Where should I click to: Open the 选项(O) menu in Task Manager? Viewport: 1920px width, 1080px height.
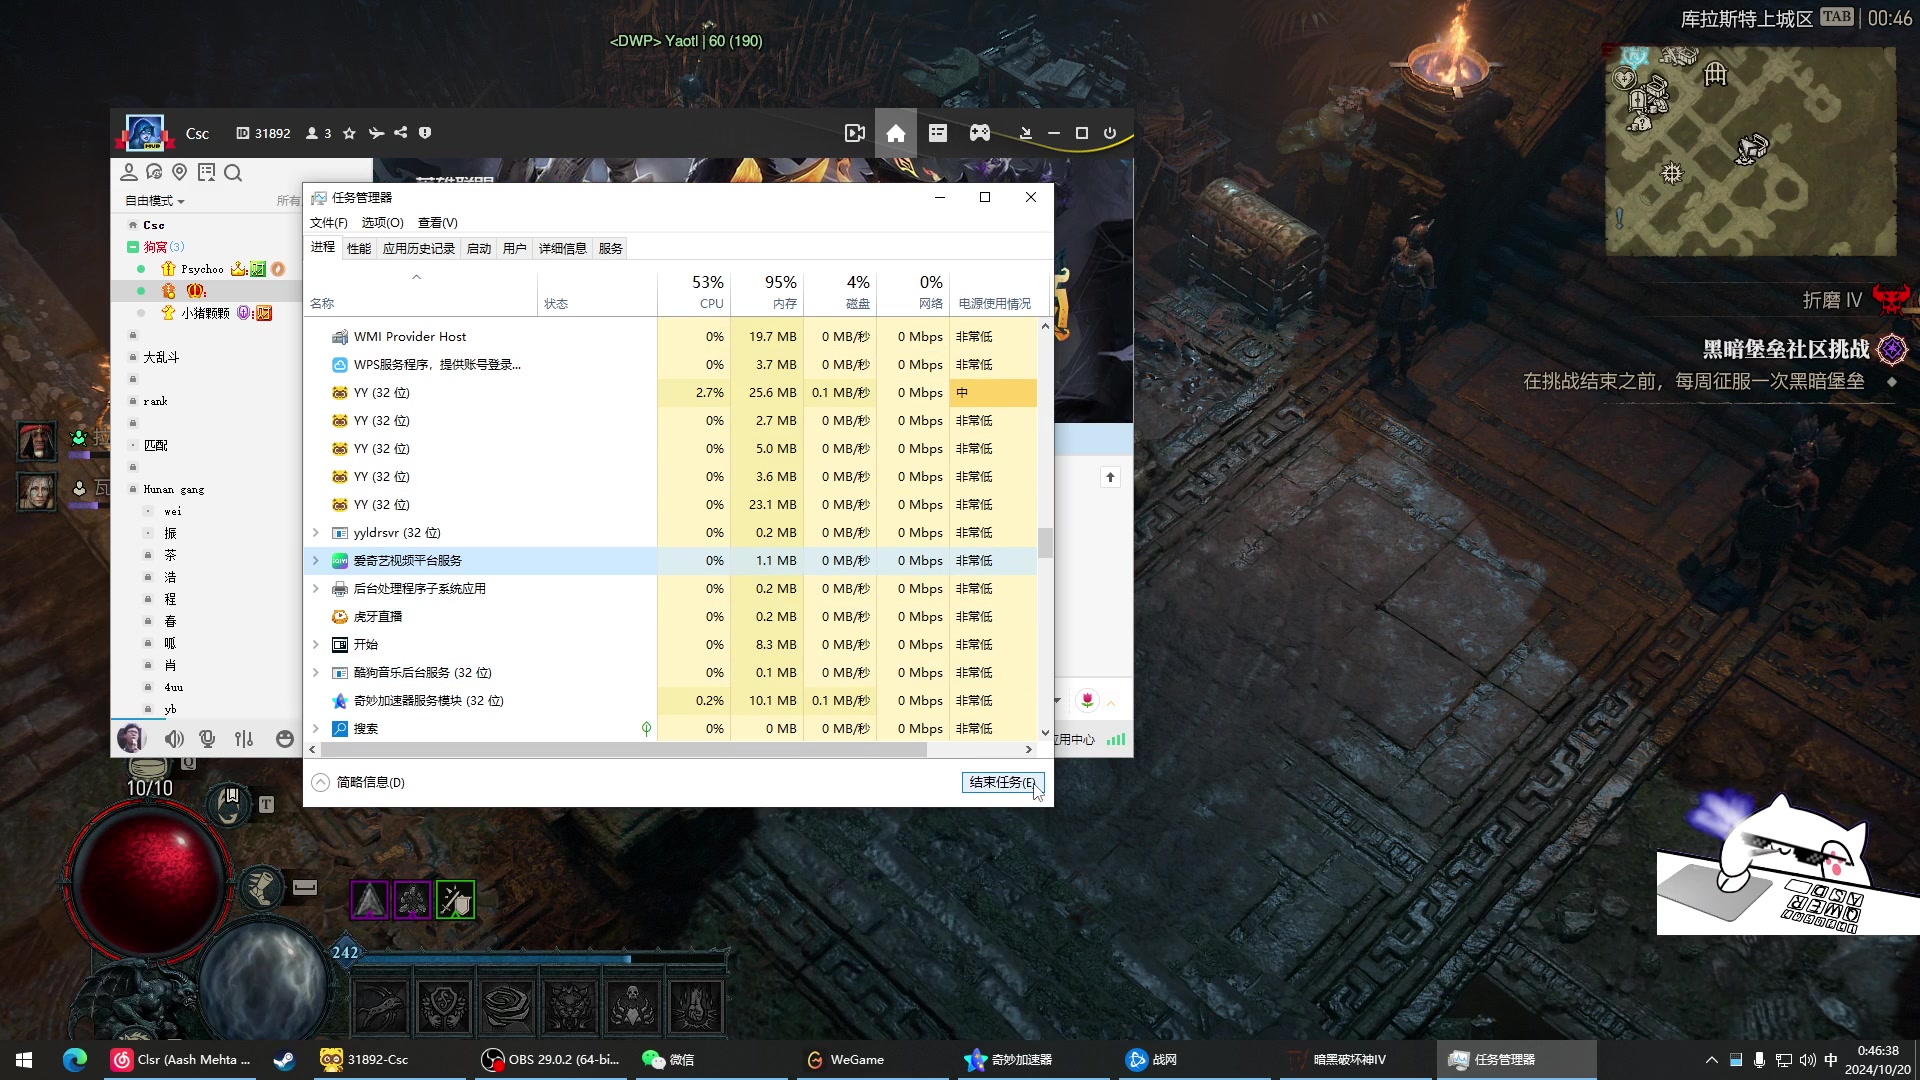point(382,223)
